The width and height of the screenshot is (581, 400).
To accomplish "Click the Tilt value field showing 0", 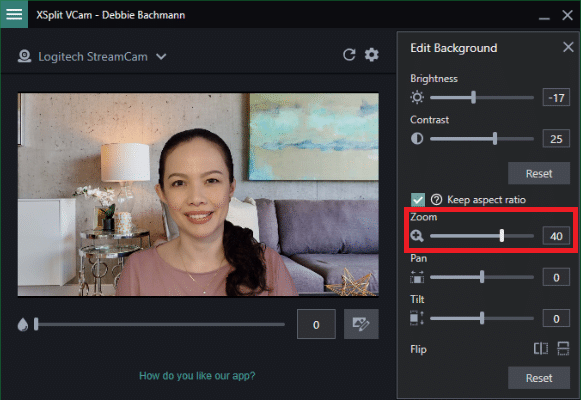I will [x=556, y=318].
